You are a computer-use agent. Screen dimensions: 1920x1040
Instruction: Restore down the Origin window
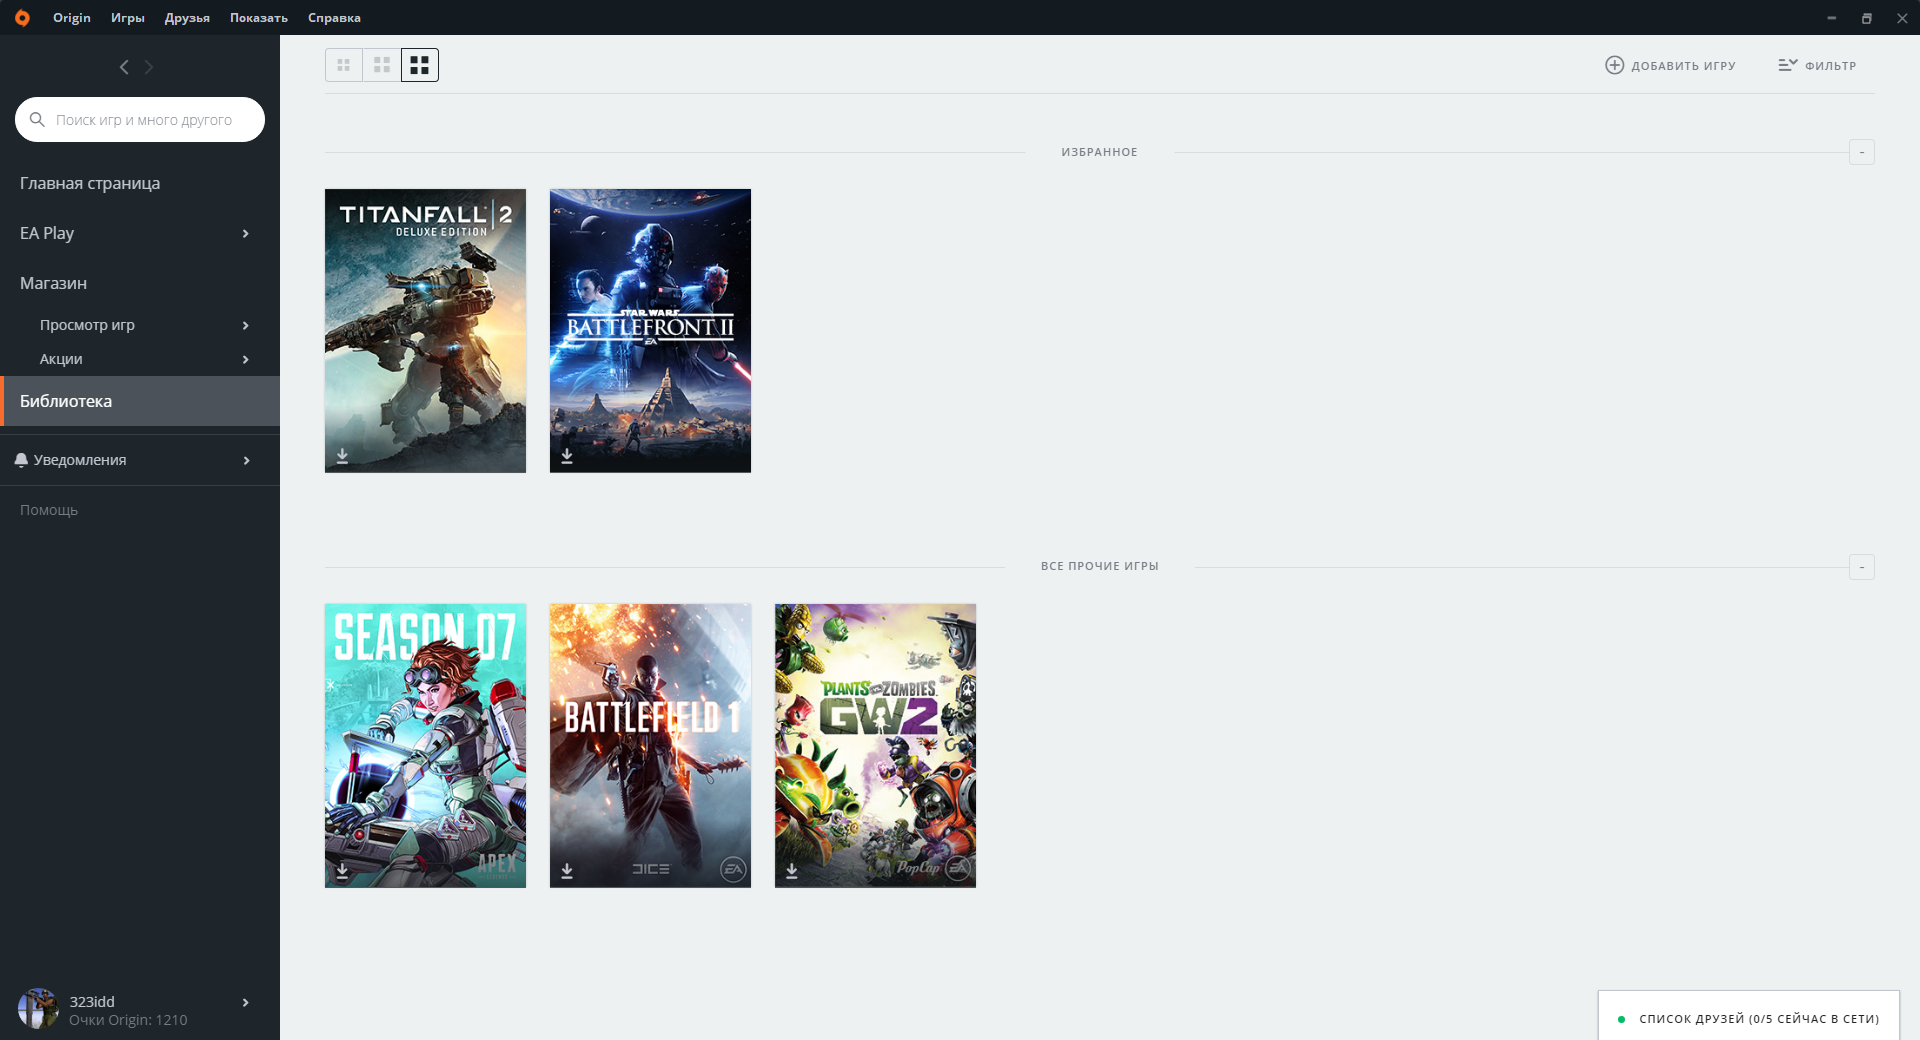coord(1866,18)
